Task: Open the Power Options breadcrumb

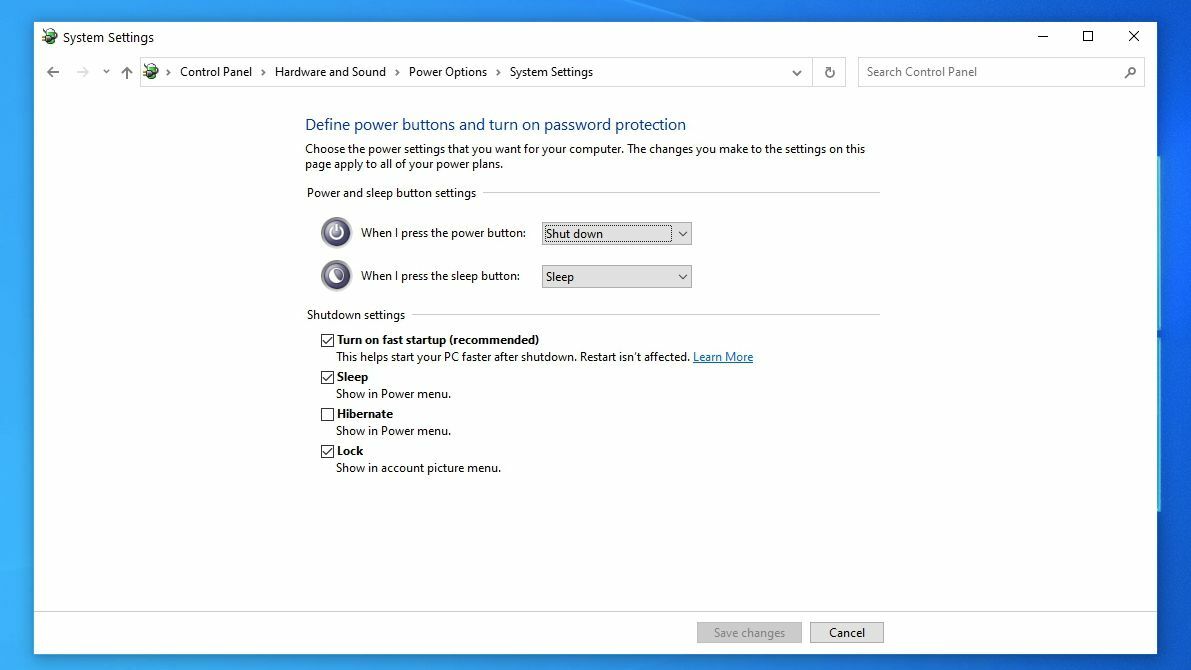Action: coord(447,72)
